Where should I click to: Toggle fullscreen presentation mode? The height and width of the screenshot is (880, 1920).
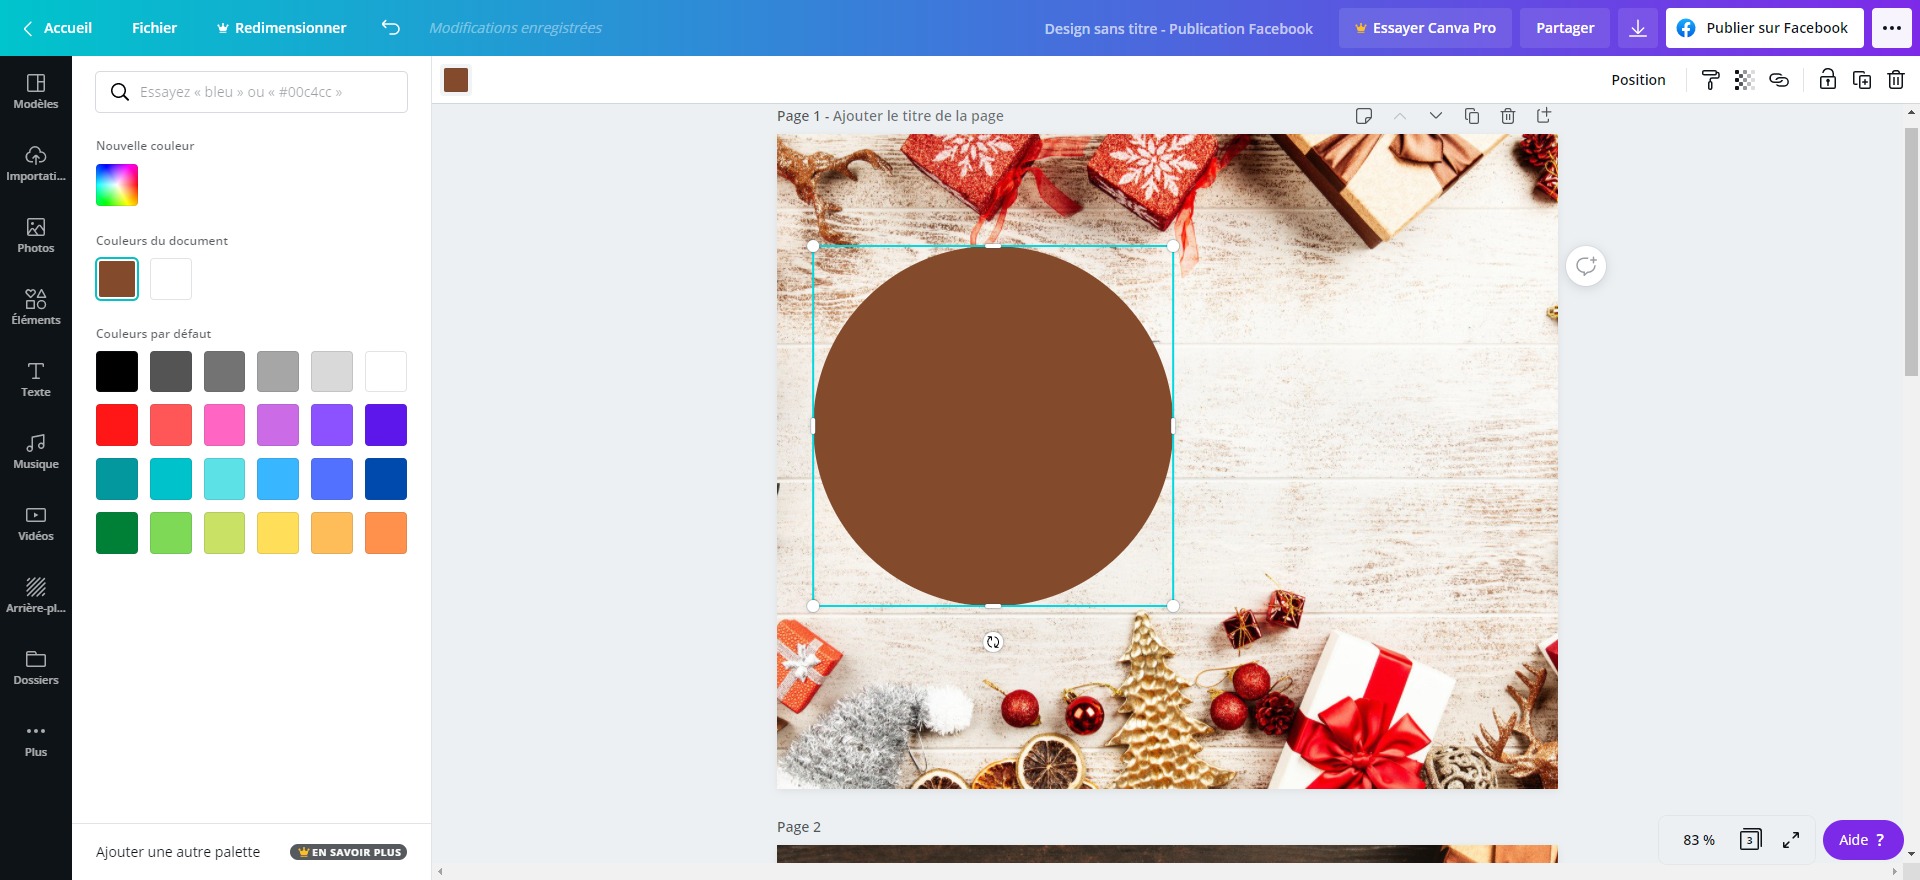click(x=1791, y=840)
